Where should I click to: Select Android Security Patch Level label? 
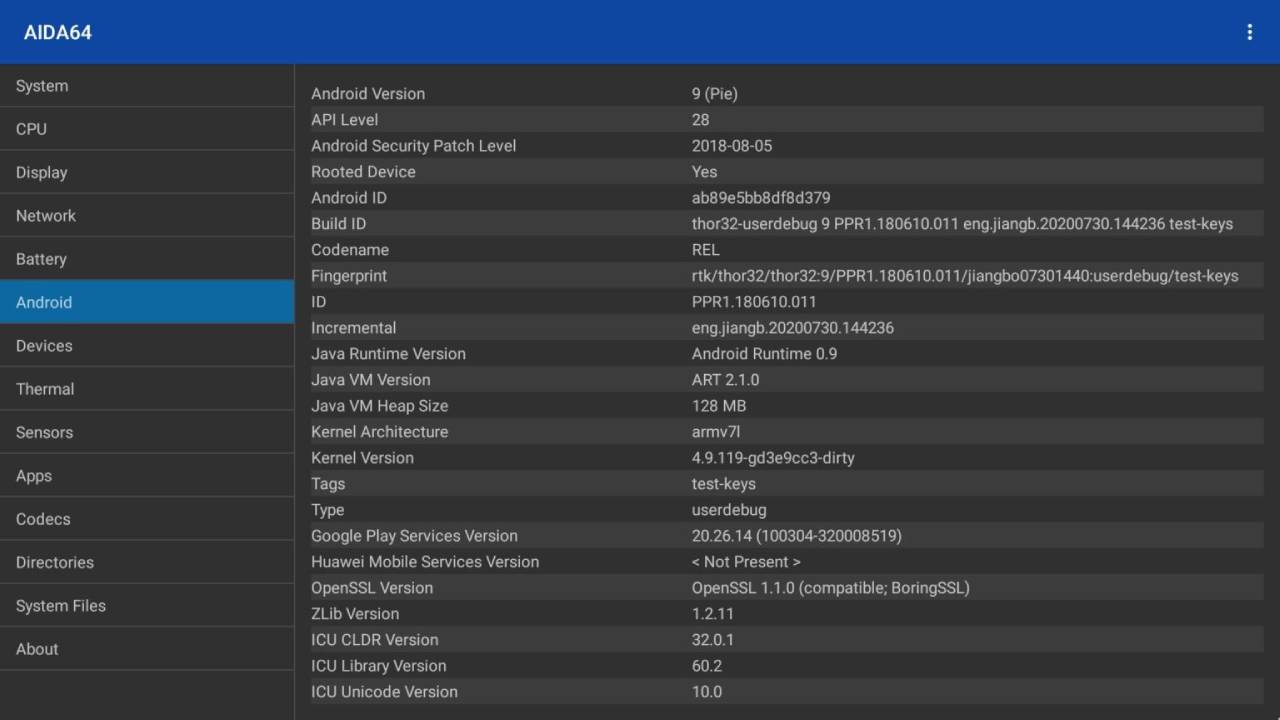point(413,146)
